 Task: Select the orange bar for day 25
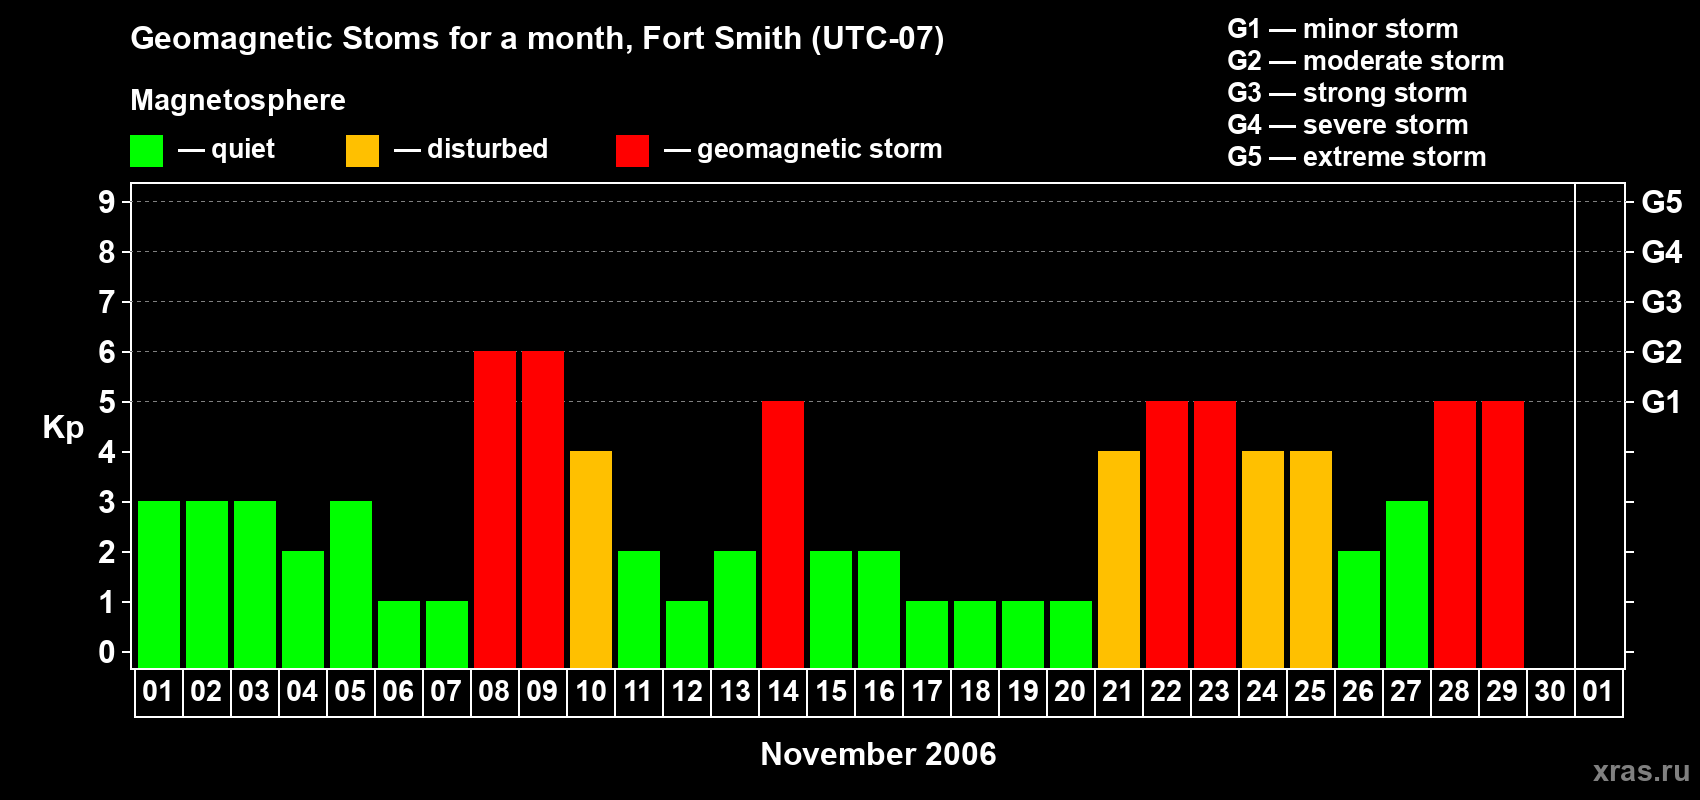click(1311, 559)
